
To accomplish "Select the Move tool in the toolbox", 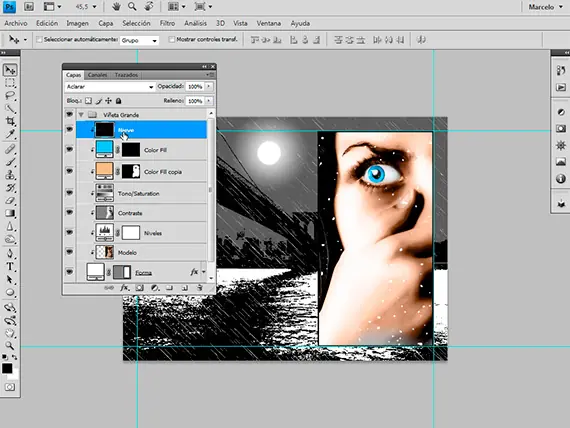I will 10,69.
